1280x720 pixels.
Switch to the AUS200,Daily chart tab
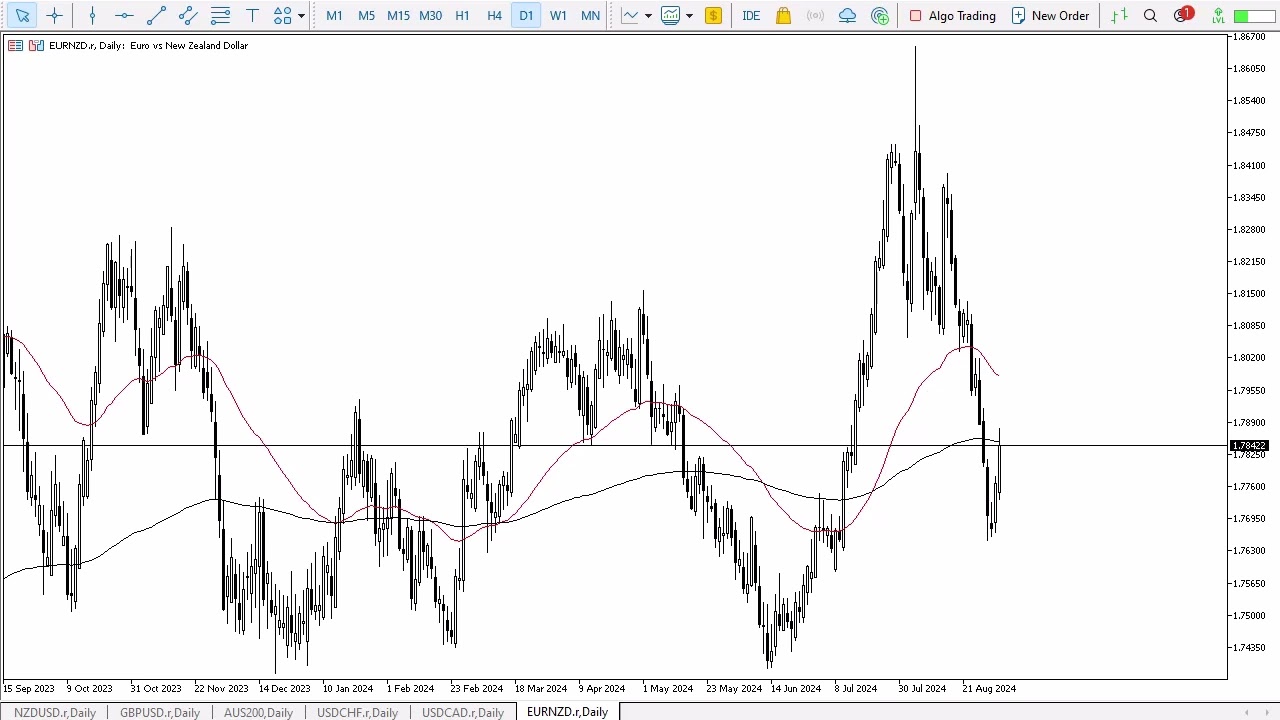(258, 712)
